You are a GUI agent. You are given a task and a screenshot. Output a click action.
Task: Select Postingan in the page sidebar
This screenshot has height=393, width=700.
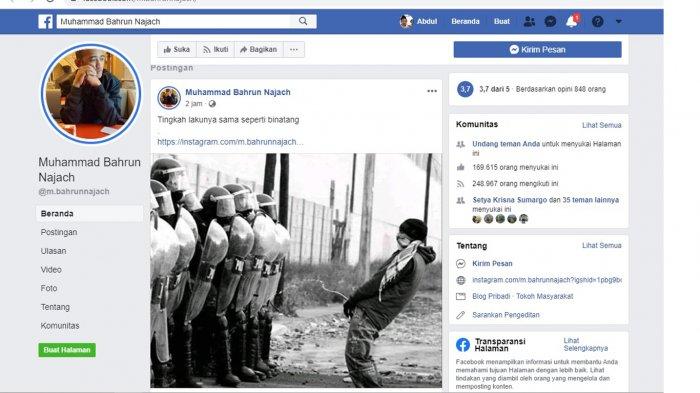tap(59, 232)
